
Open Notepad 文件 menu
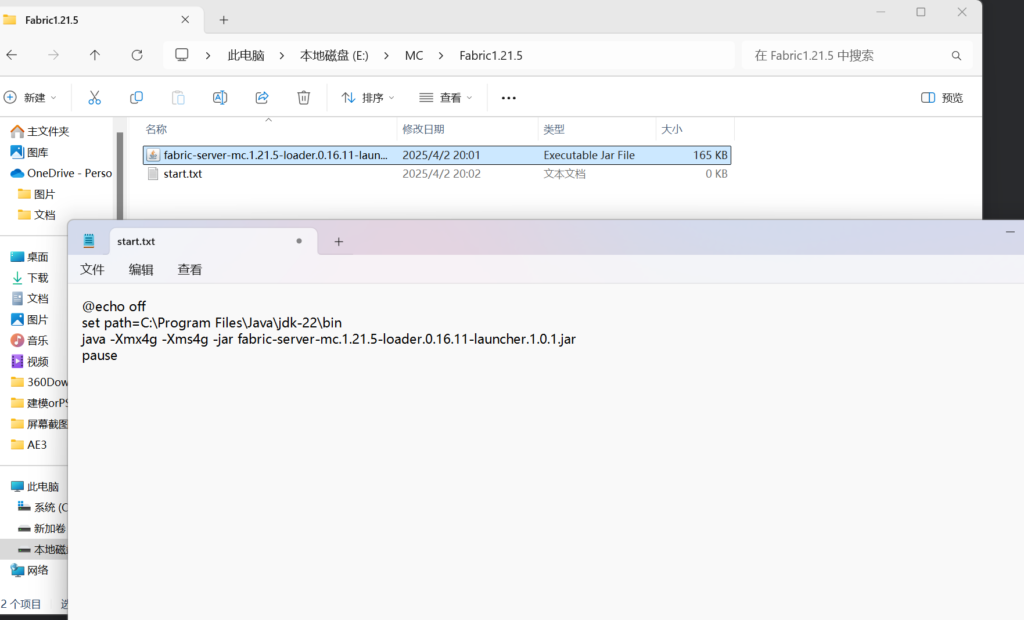92,270
